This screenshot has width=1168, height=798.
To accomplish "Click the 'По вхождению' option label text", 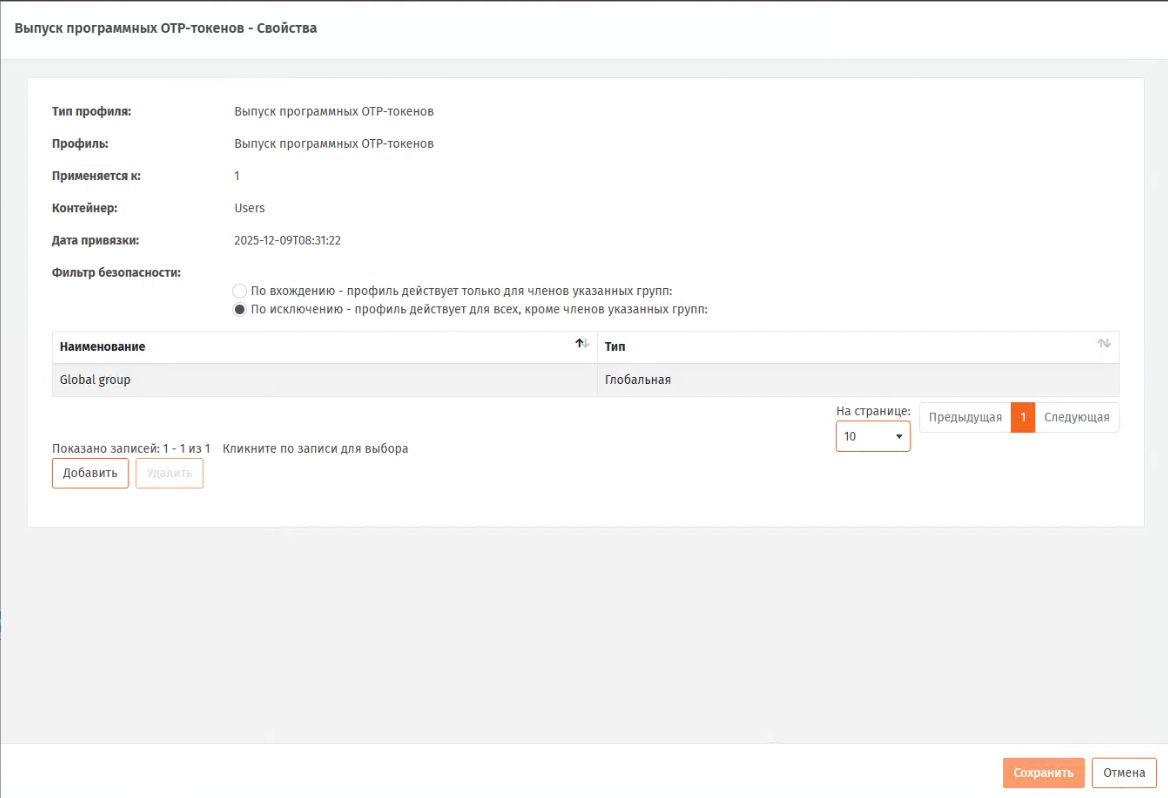I will tap(460, 291).
